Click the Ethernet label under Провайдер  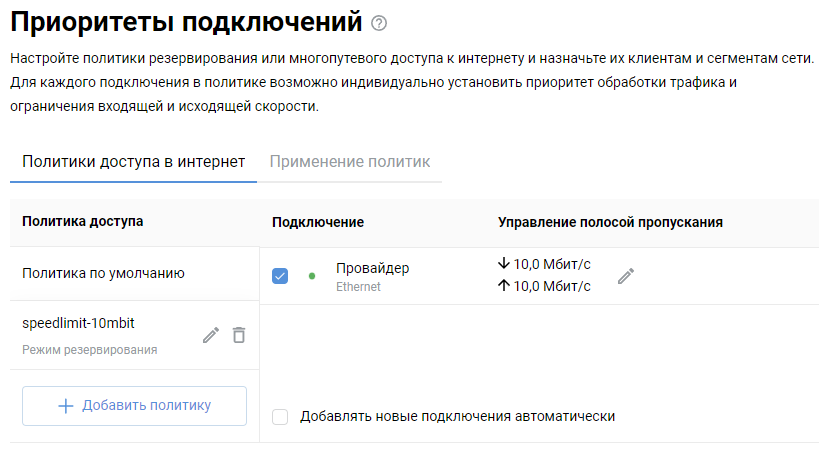click(358, 287)
